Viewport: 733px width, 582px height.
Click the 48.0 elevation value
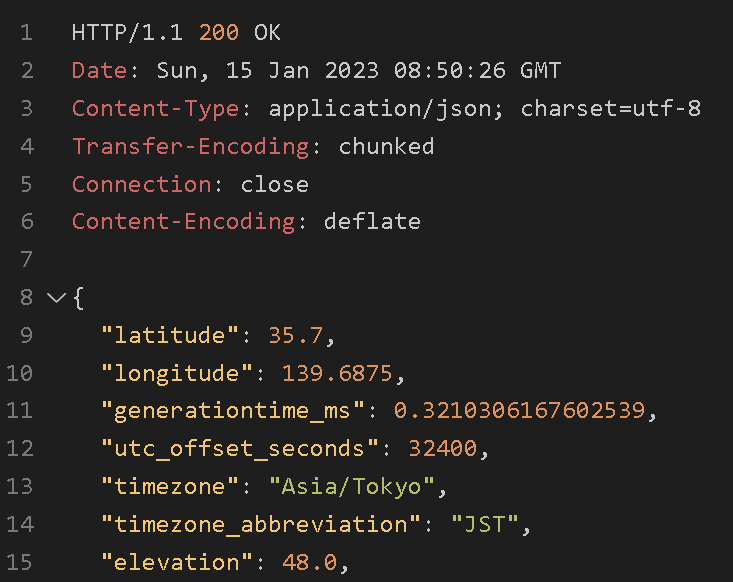[309, 563]
